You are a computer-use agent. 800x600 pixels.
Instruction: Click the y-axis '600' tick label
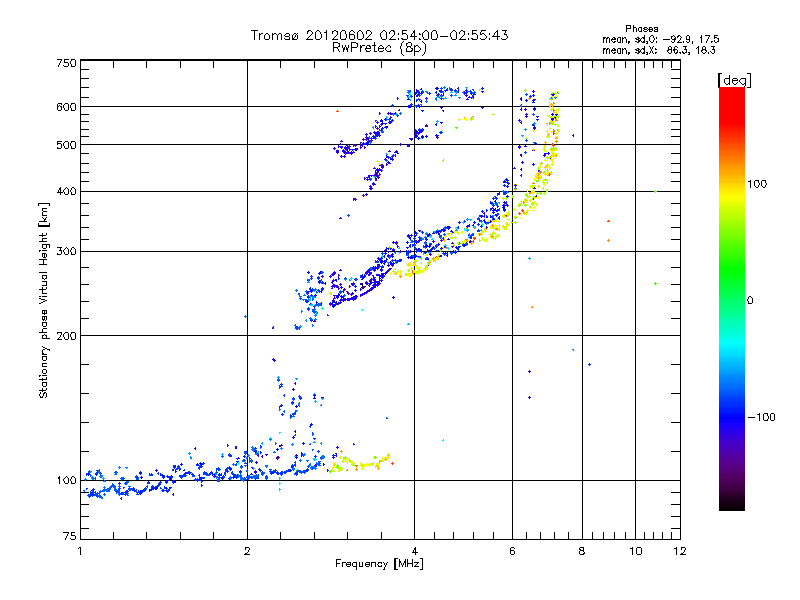pos(67,107)
